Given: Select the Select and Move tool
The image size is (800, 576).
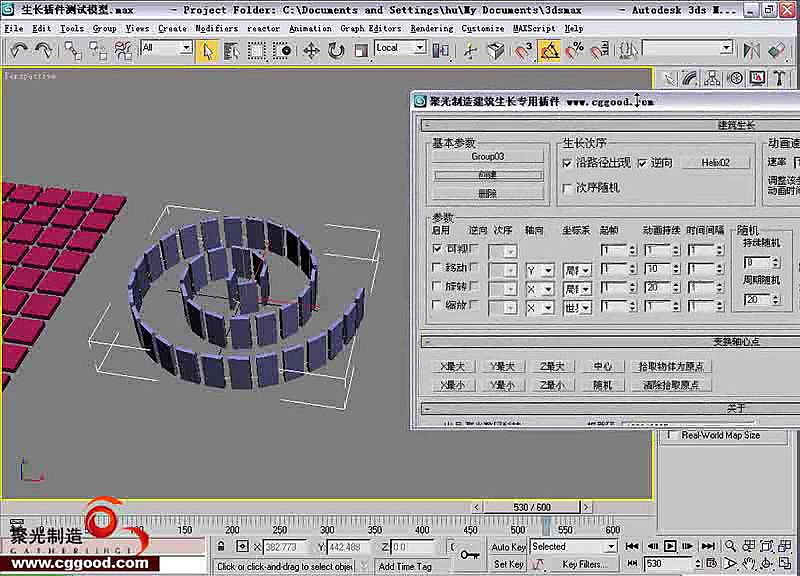Looking at the screenshot, I should pyautogui.click(x=312, y=51).
